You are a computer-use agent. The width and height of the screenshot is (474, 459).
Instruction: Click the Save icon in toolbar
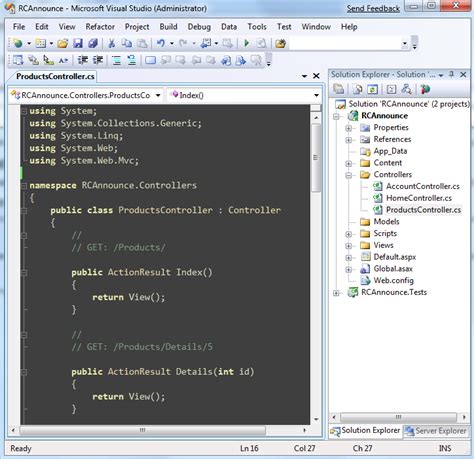point(78,43)
